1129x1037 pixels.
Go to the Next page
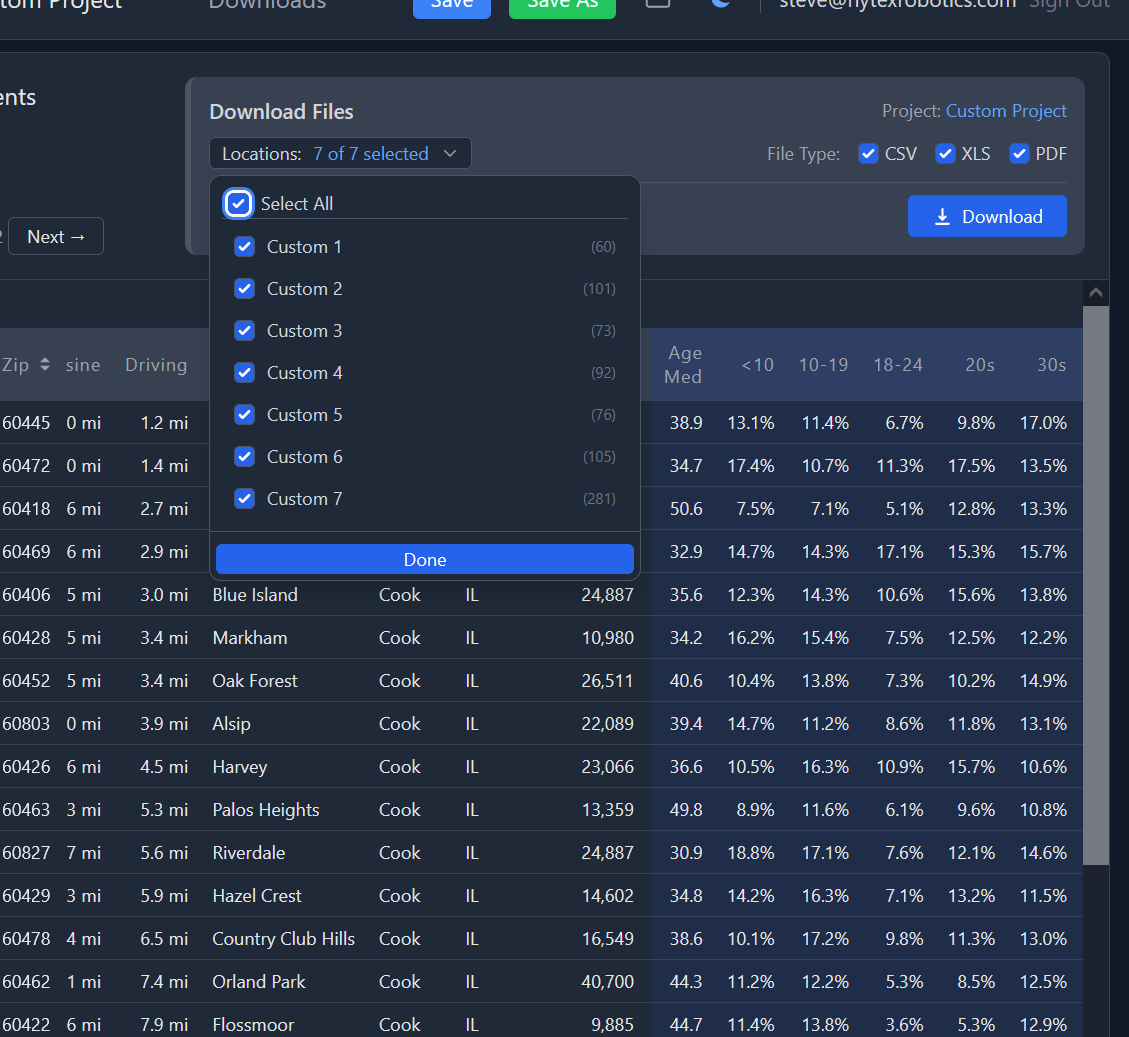[56, 237]
